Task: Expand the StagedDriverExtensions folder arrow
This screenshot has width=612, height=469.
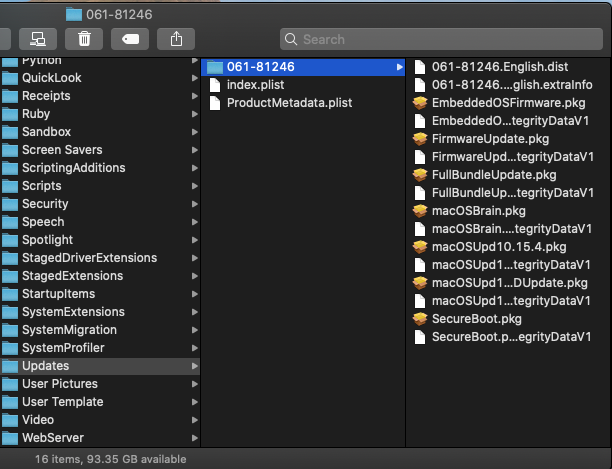Action: click(x=195, y=258)
